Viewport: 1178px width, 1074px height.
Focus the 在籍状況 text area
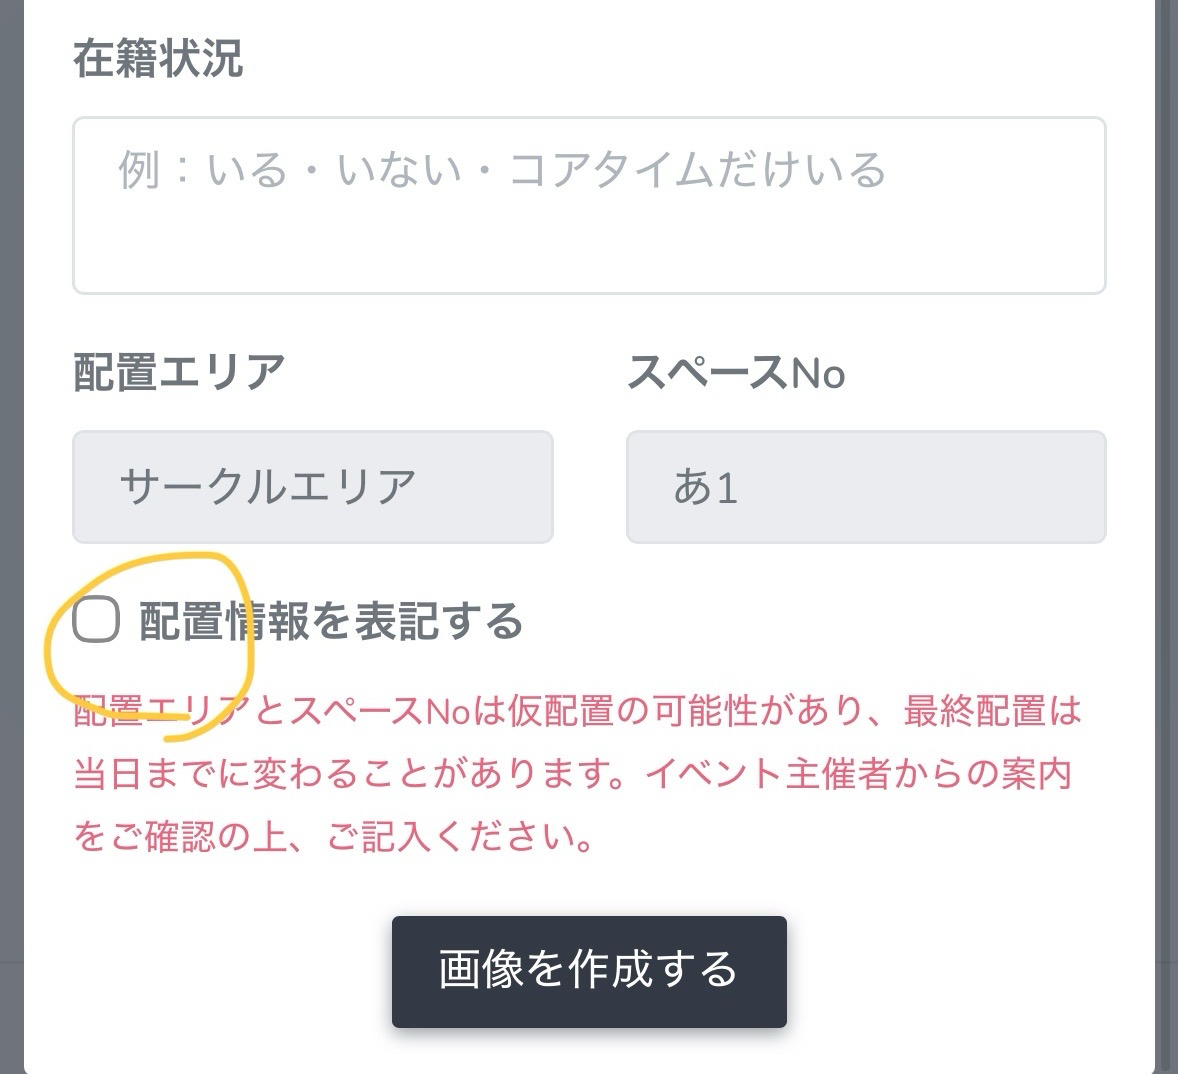(x=588, y=205)
